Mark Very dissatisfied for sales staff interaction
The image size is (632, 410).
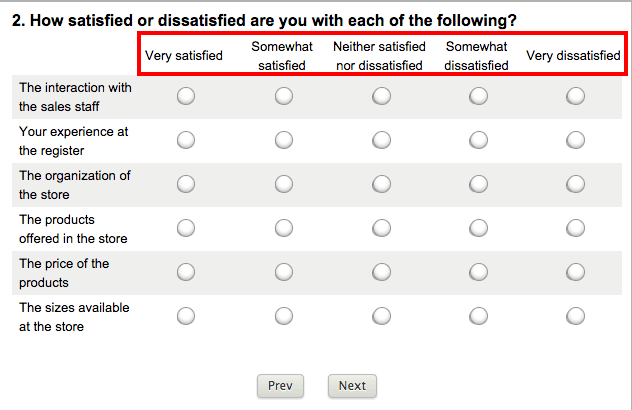(575, 96)
